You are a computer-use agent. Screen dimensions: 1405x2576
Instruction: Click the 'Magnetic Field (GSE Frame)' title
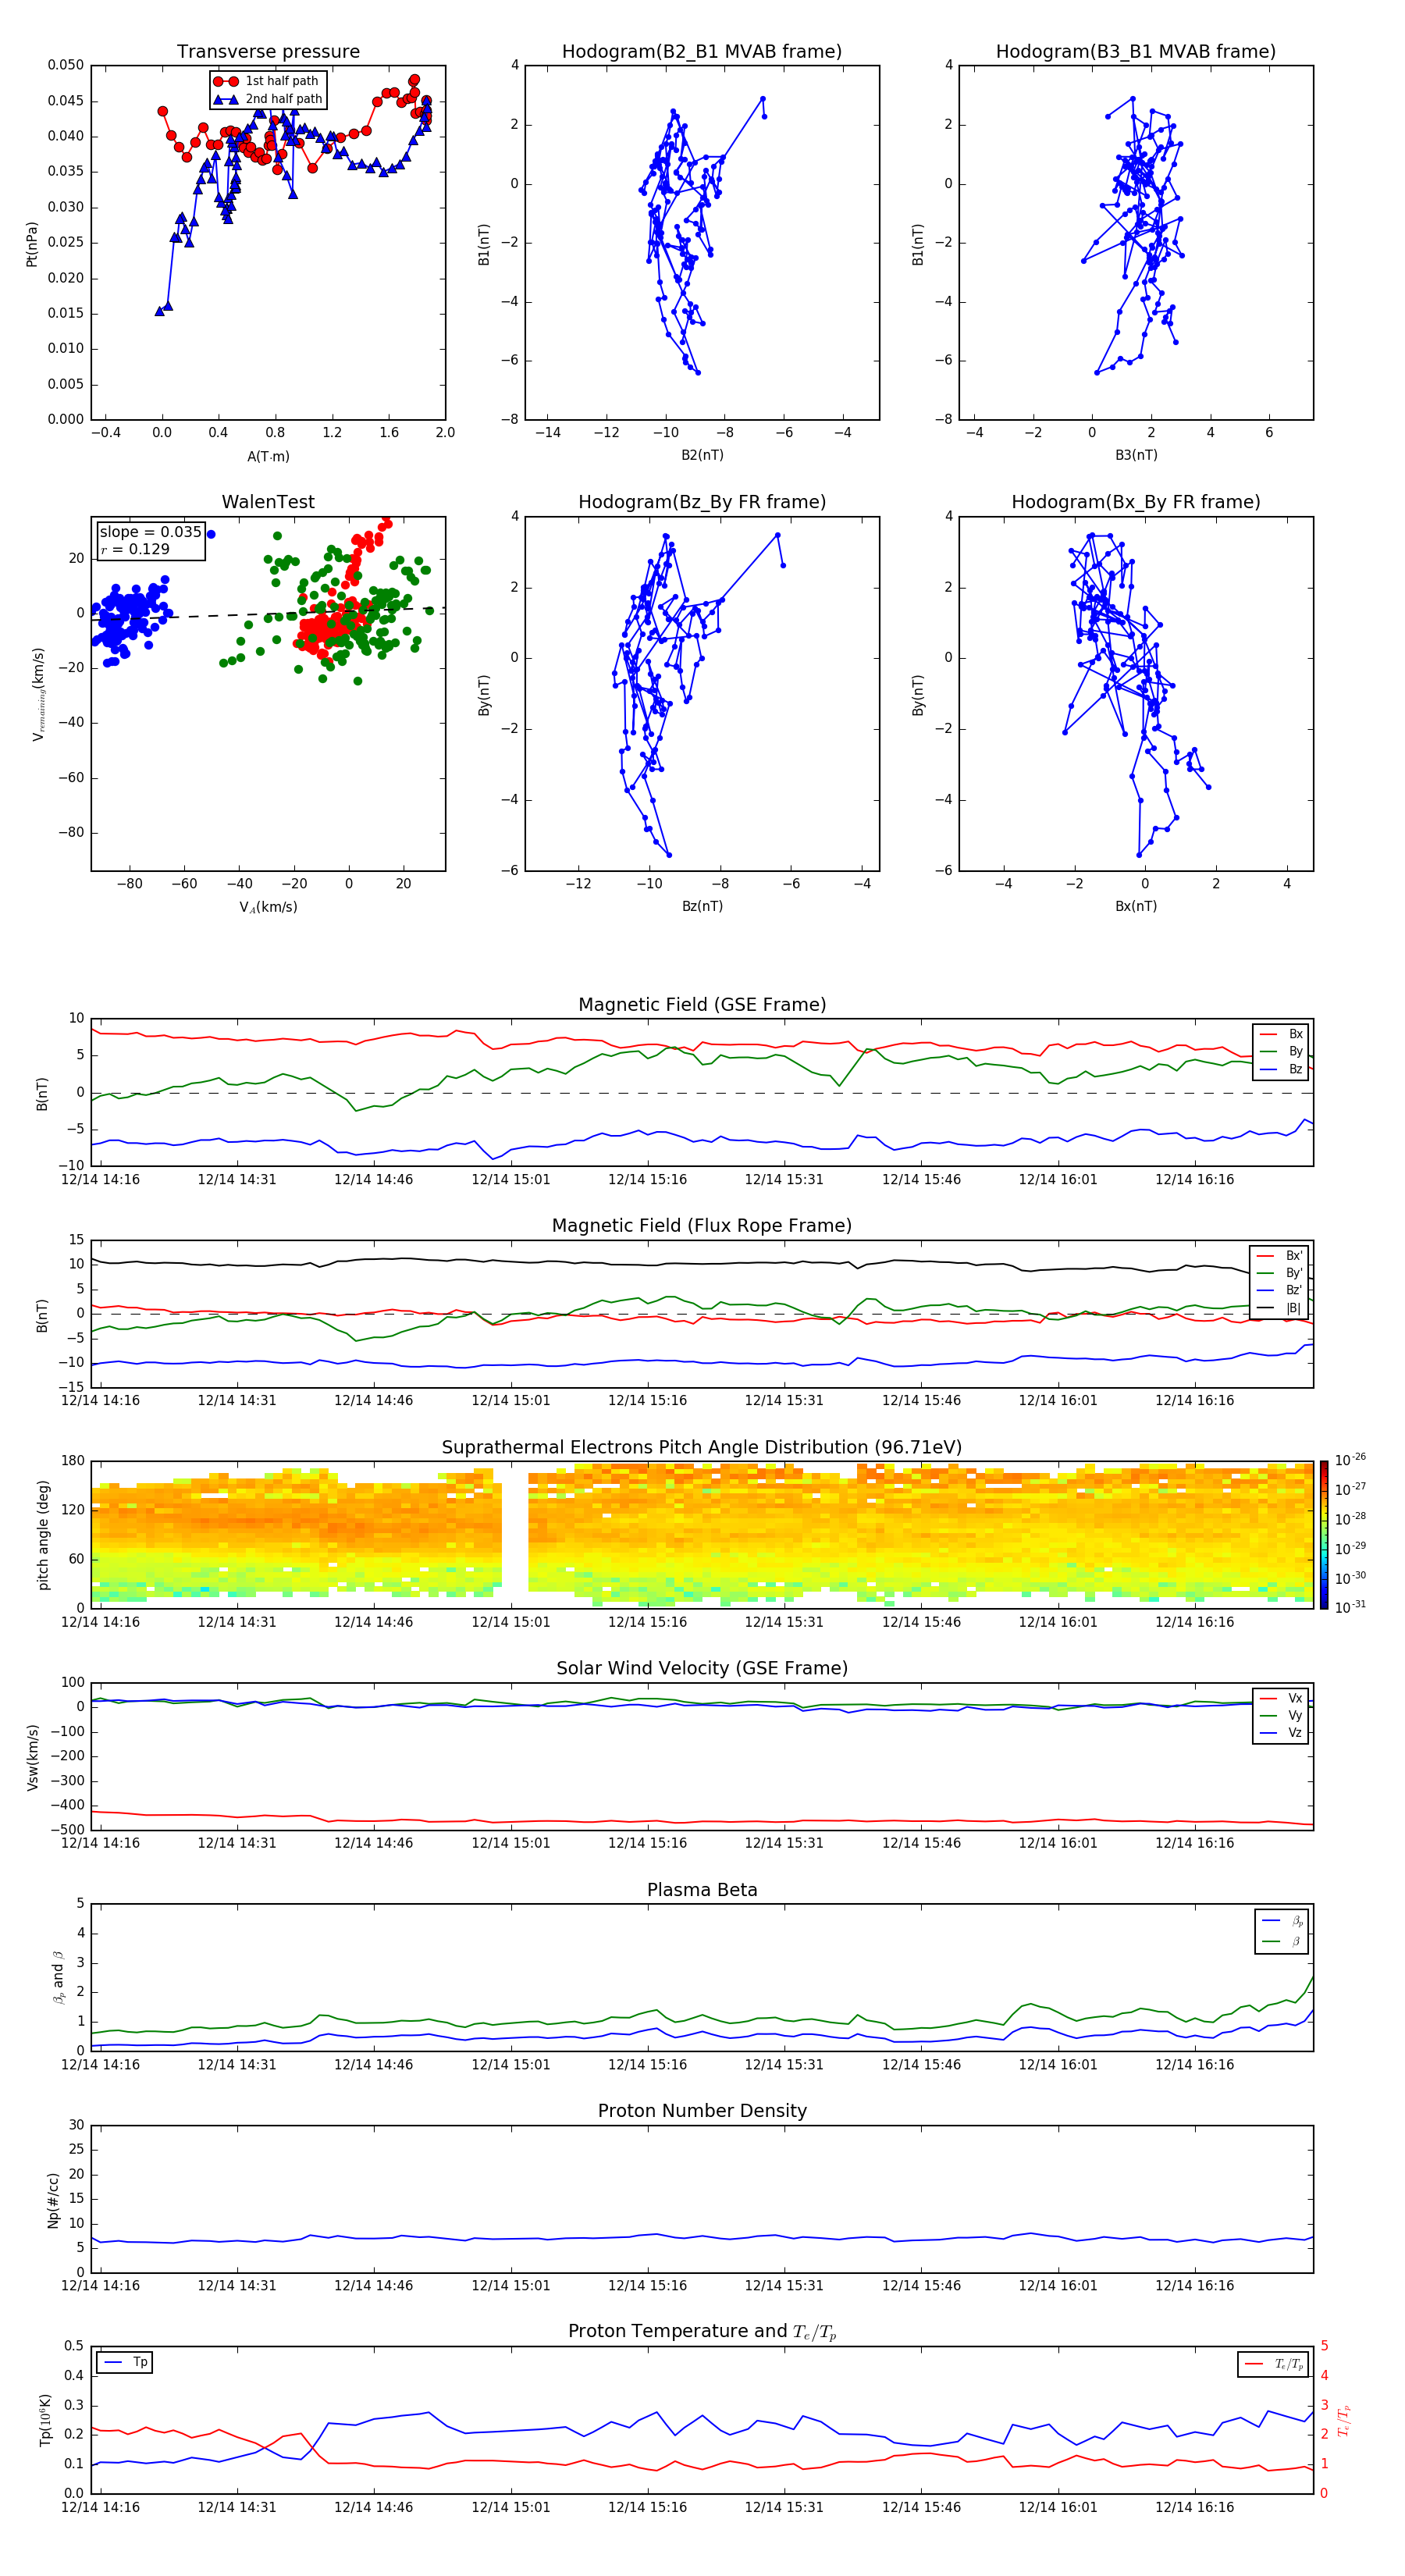[702, 1005]
